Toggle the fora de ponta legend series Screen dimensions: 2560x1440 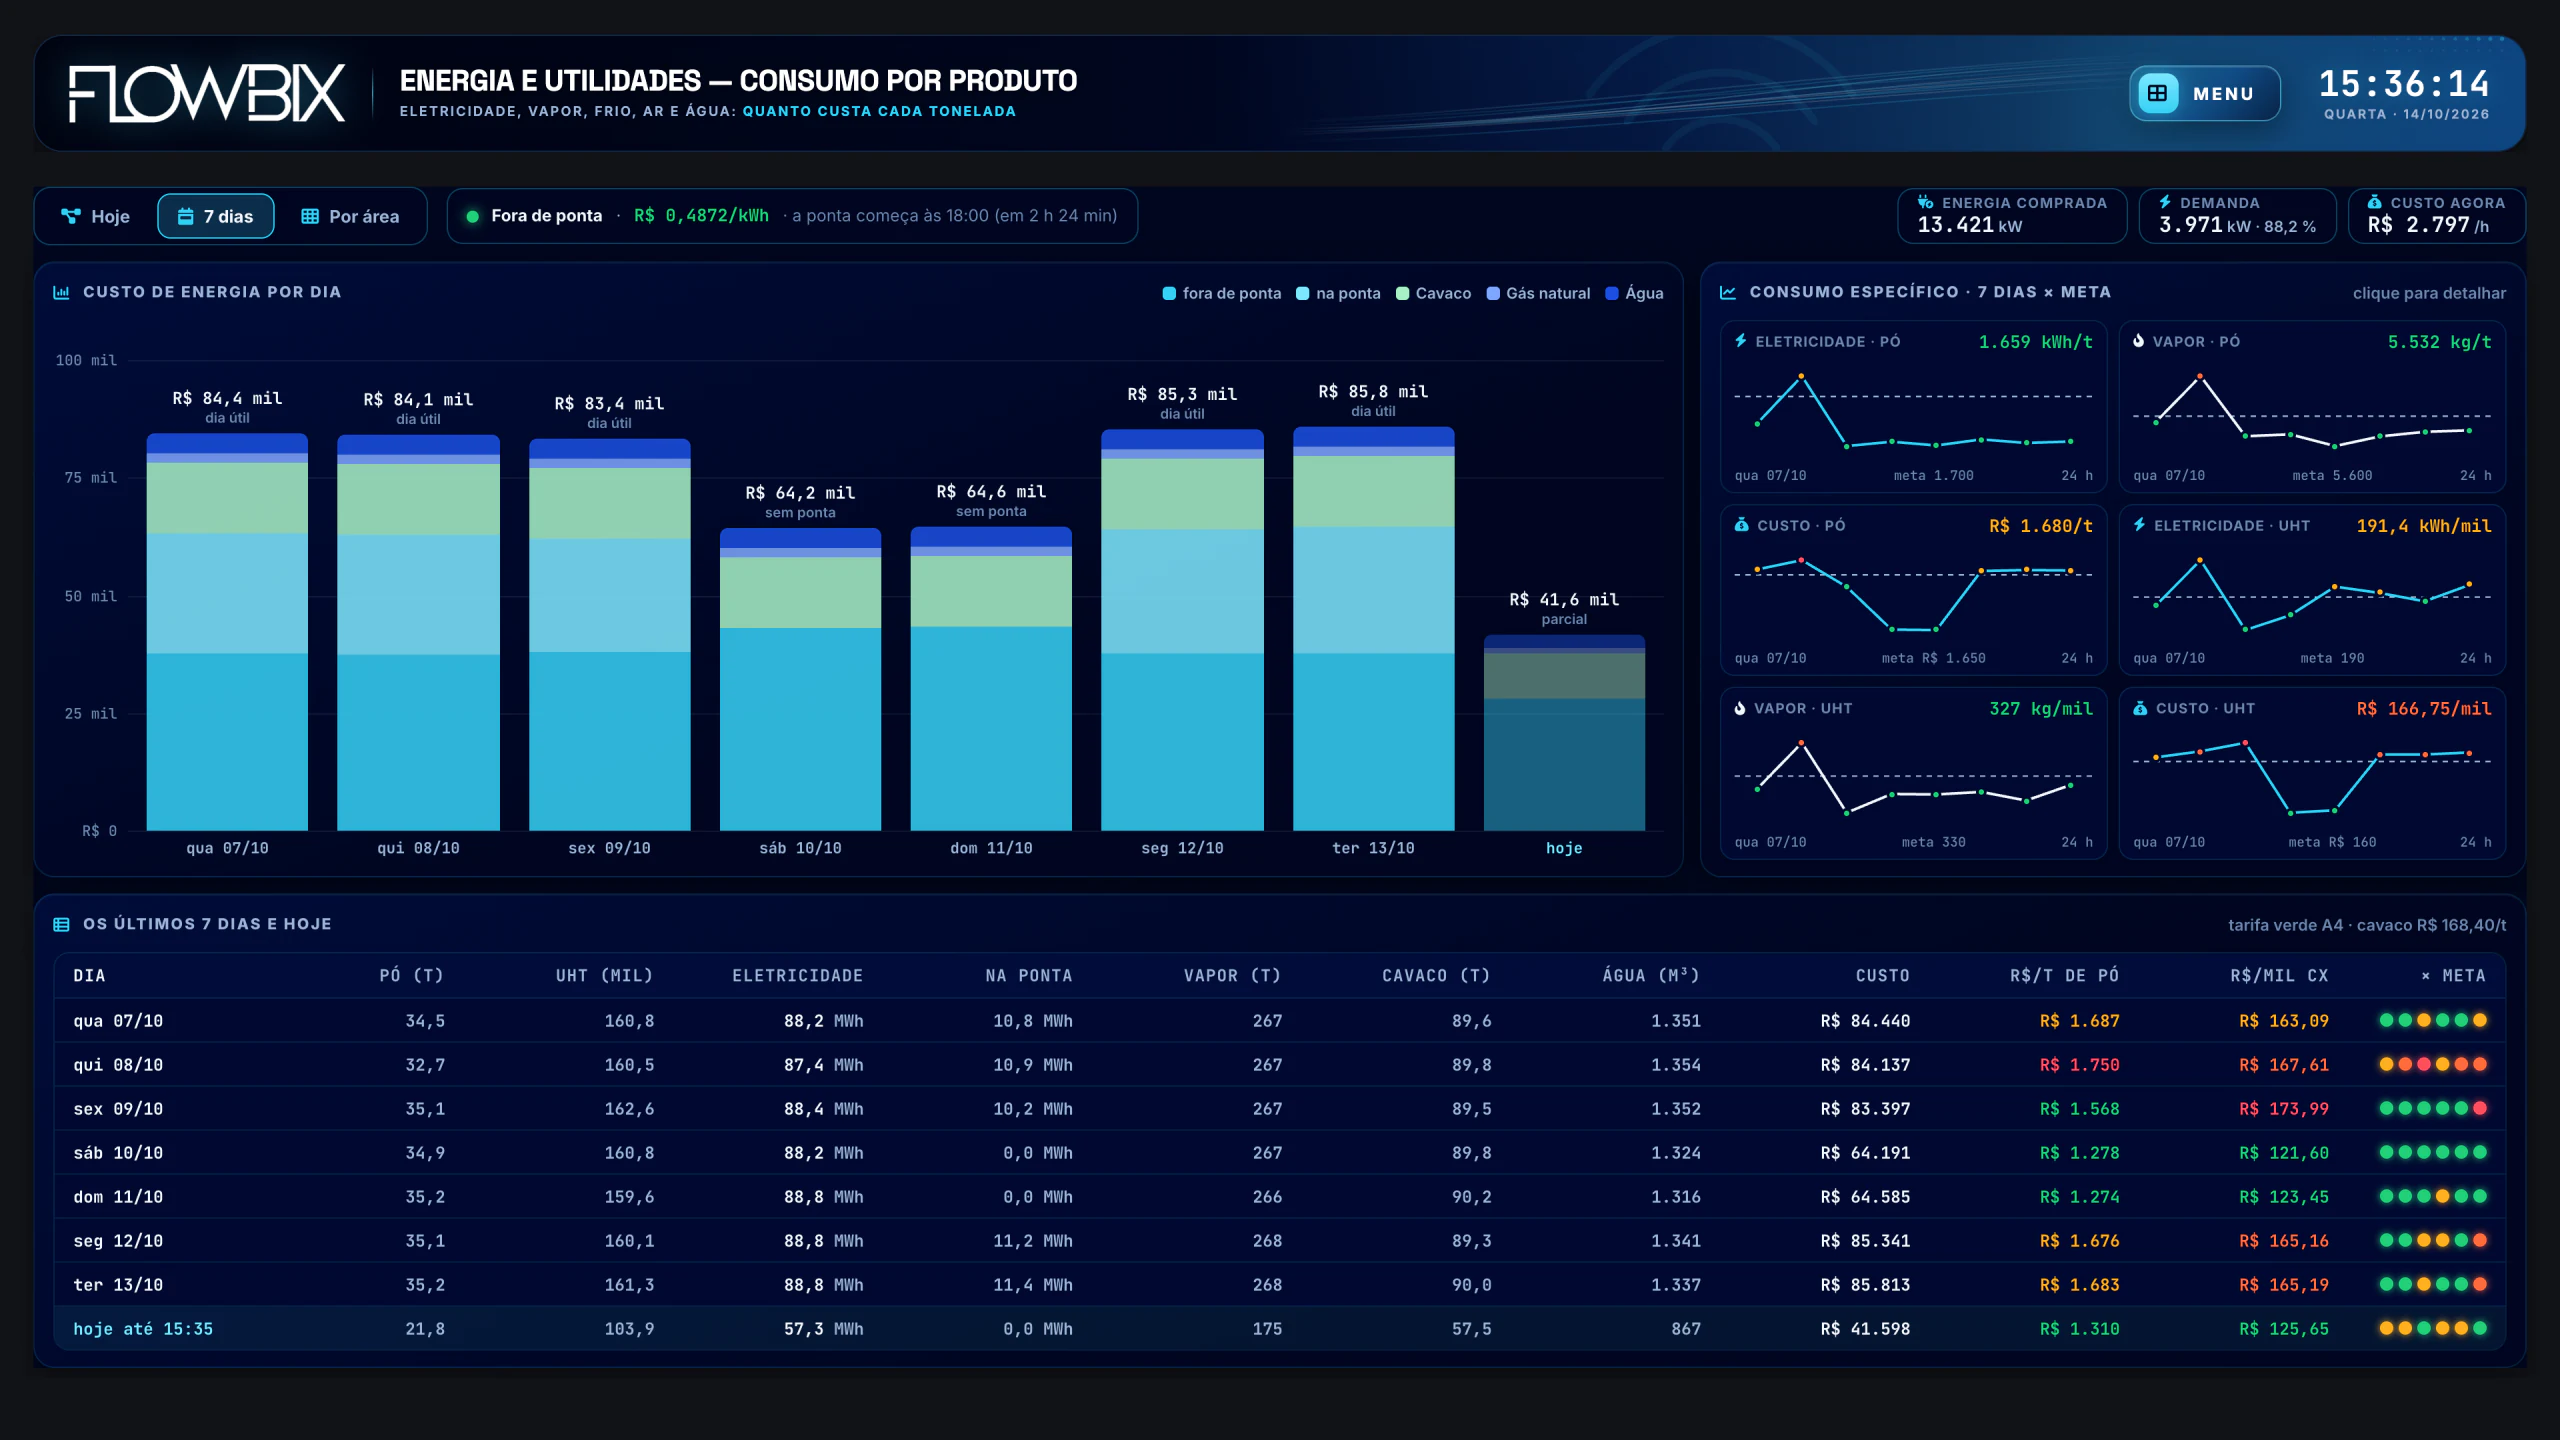[x=1222, y=293]
